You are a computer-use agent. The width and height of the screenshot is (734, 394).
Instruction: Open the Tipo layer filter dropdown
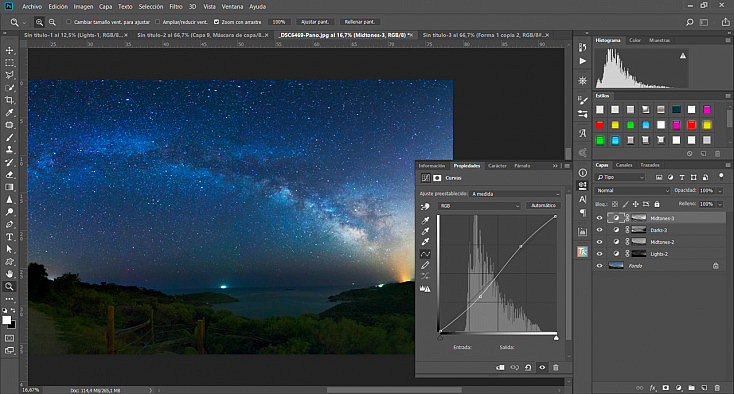pos(620,177)
